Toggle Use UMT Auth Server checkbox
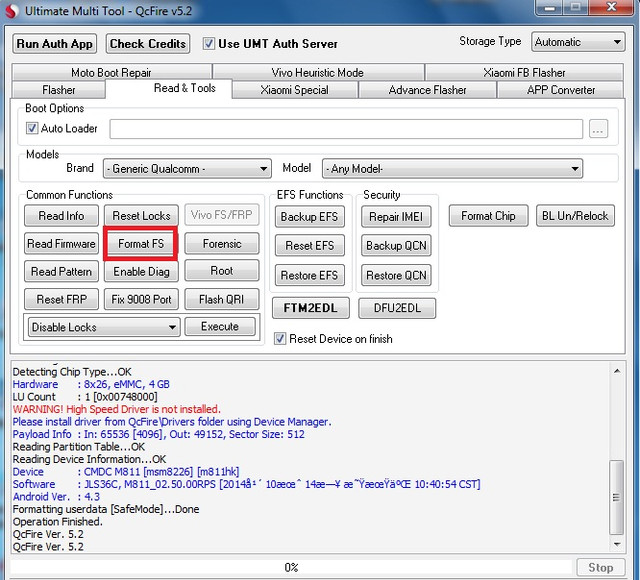640x580 pixels. click(x=209, y=44)
